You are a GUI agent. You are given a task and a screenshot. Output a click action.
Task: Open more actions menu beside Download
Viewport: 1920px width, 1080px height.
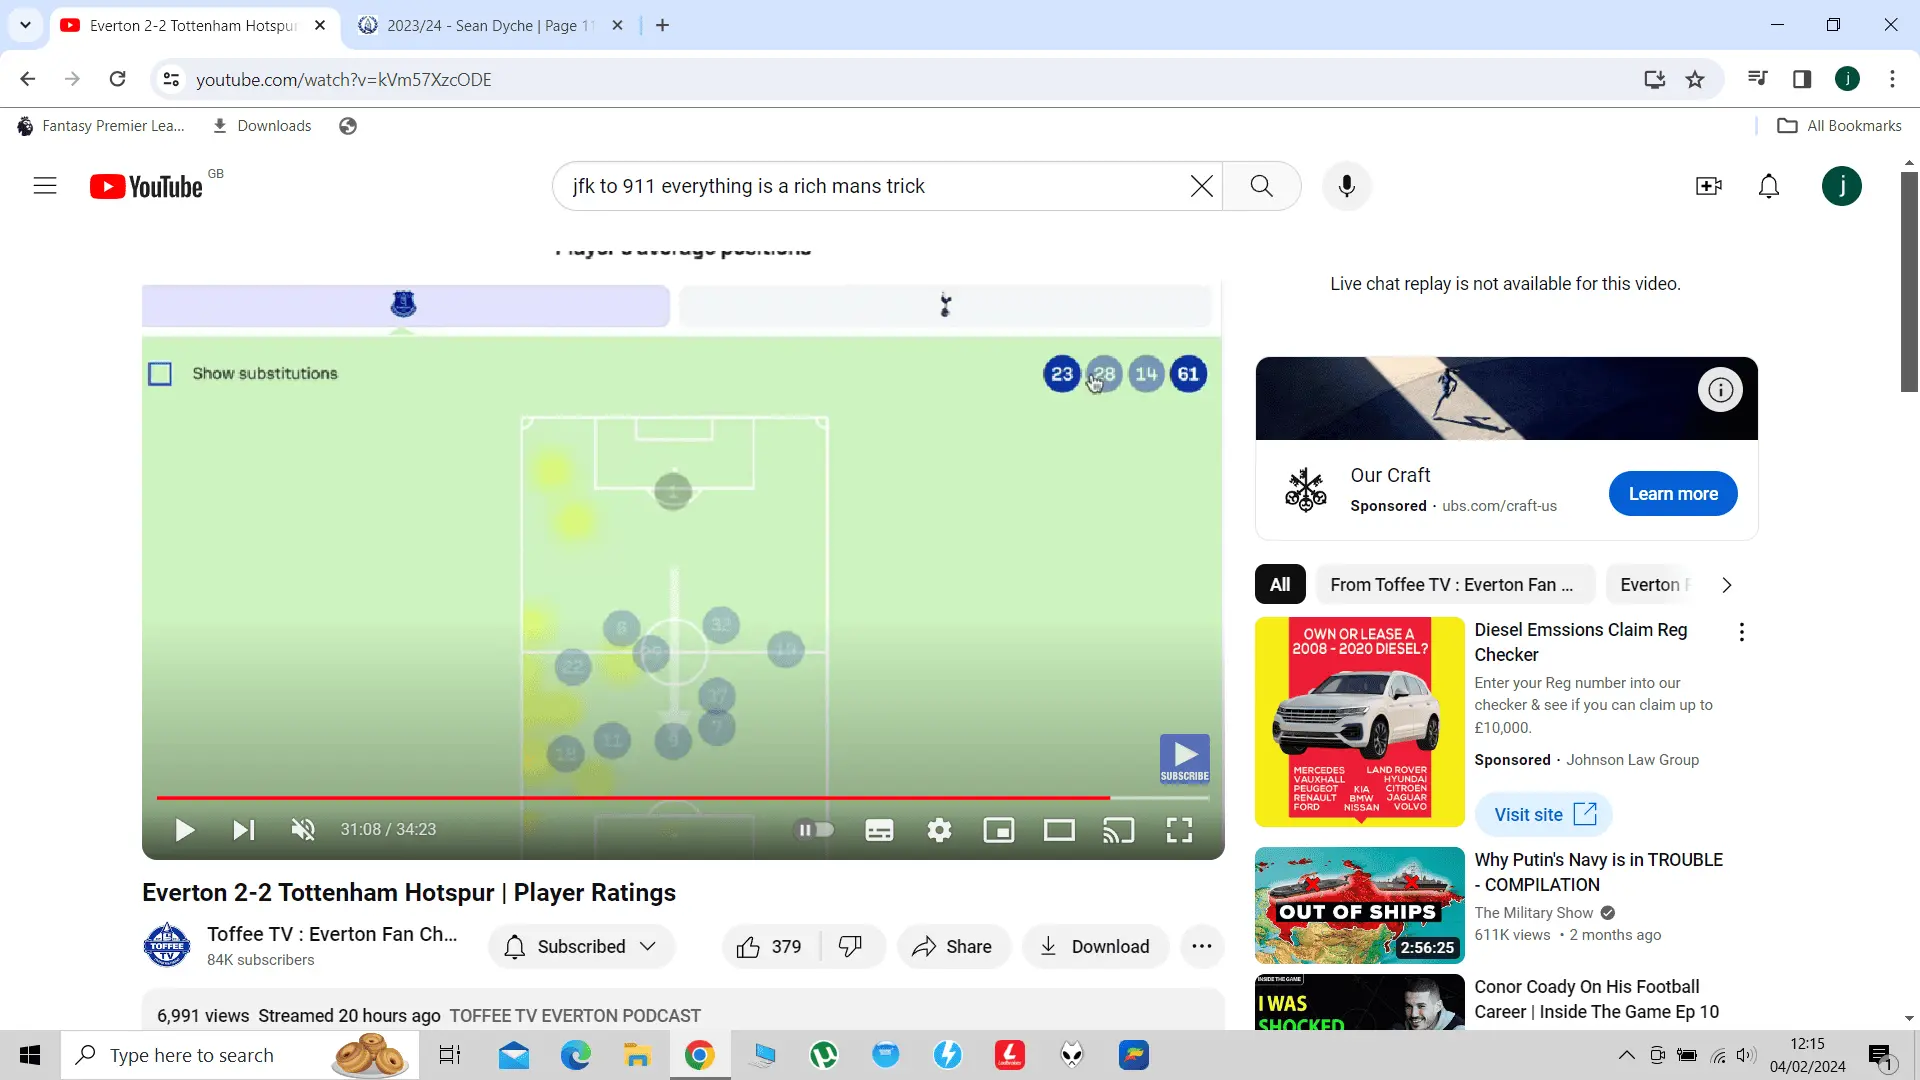(x=1201, y=947)
